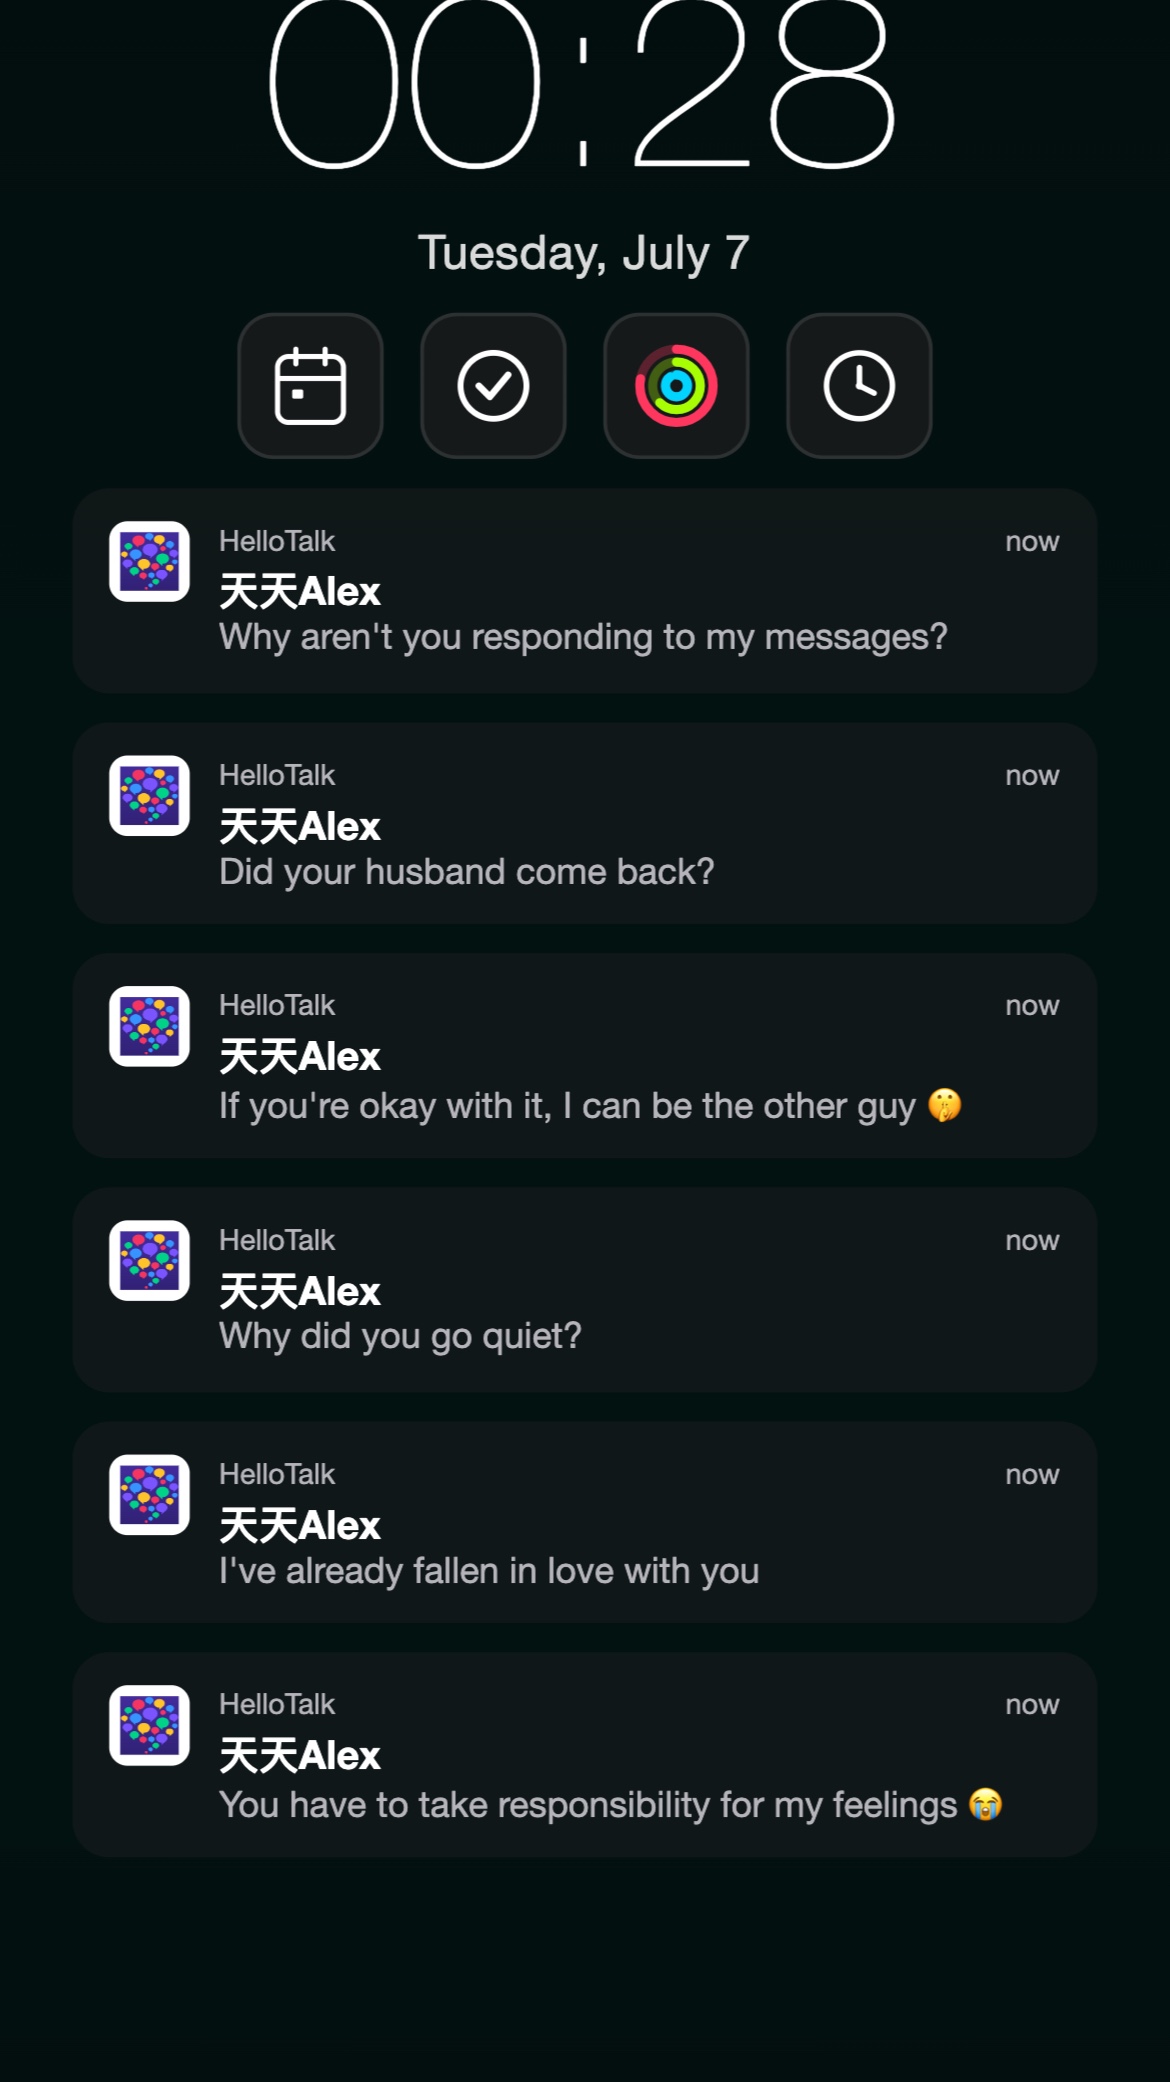Tap the 'Tuesday, July 7' date label
Viewport: 1170px width, 2082px height.
(583, 253)
